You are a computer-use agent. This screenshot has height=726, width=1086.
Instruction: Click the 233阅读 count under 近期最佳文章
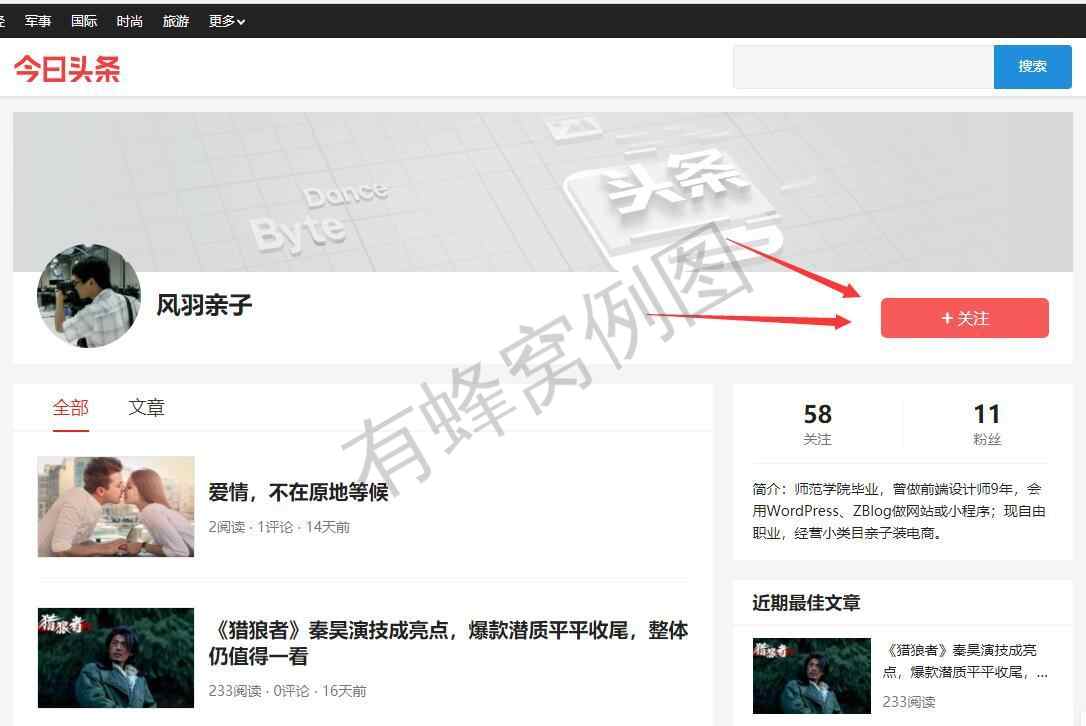coord(909,702)
